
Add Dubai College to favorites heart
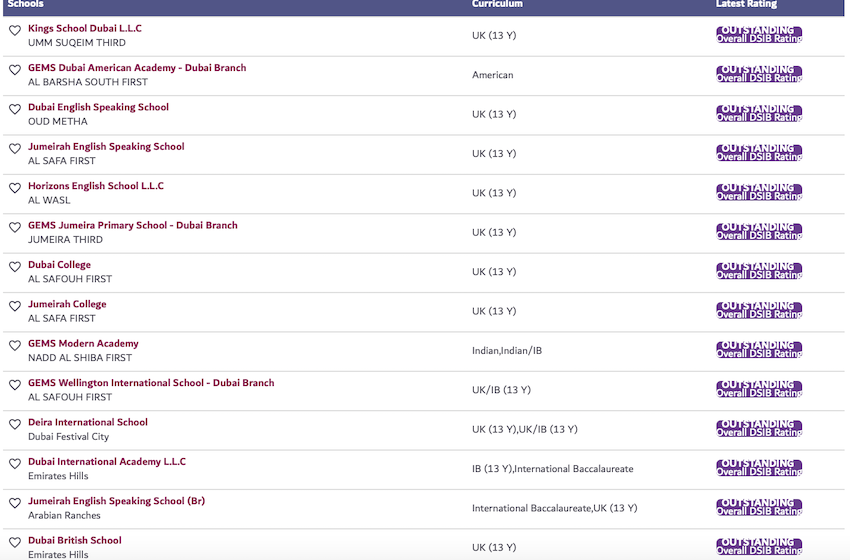(x=15, y=267)
